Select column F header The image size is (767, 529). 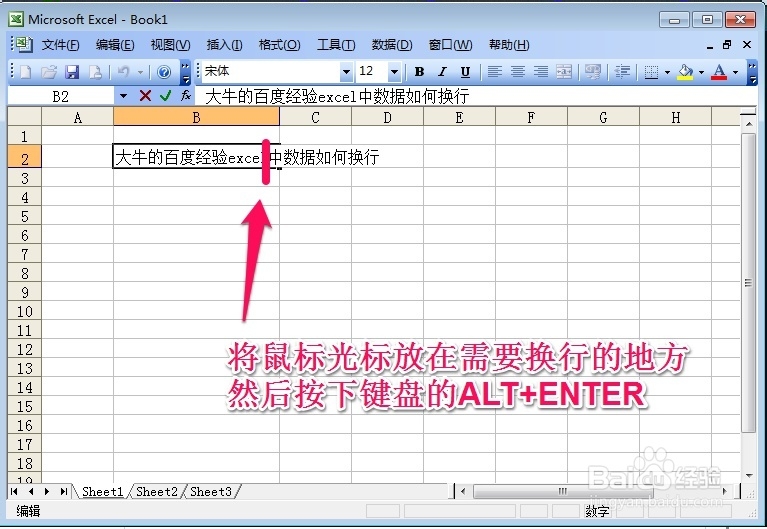click(531, 117)
